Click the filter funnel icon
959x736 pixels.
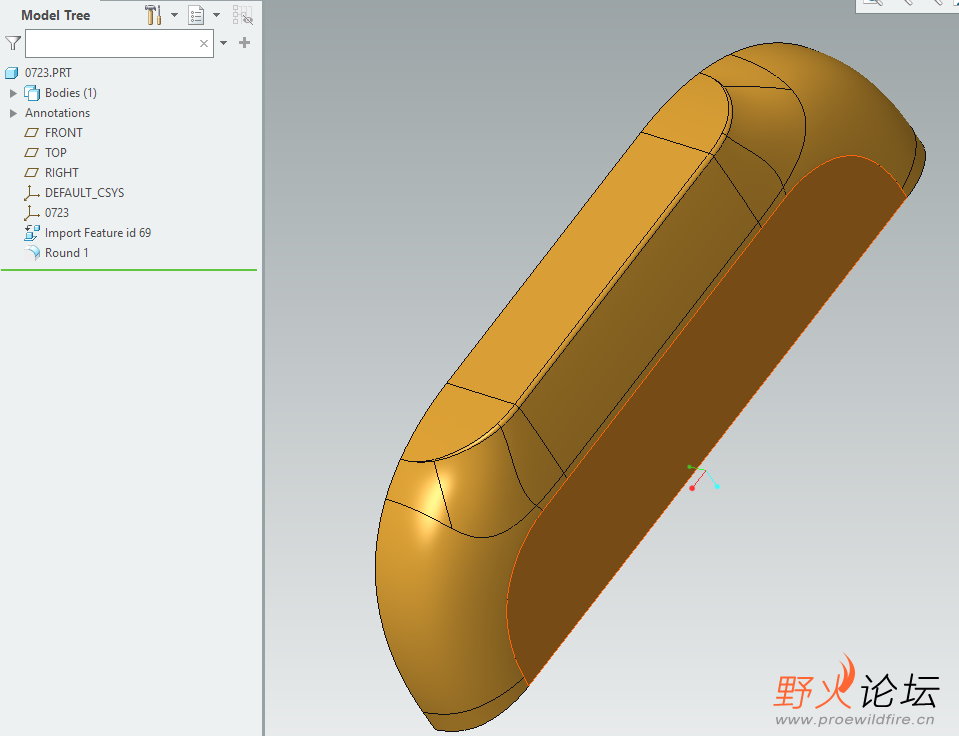pyautogui.click(x=13, y=43)
